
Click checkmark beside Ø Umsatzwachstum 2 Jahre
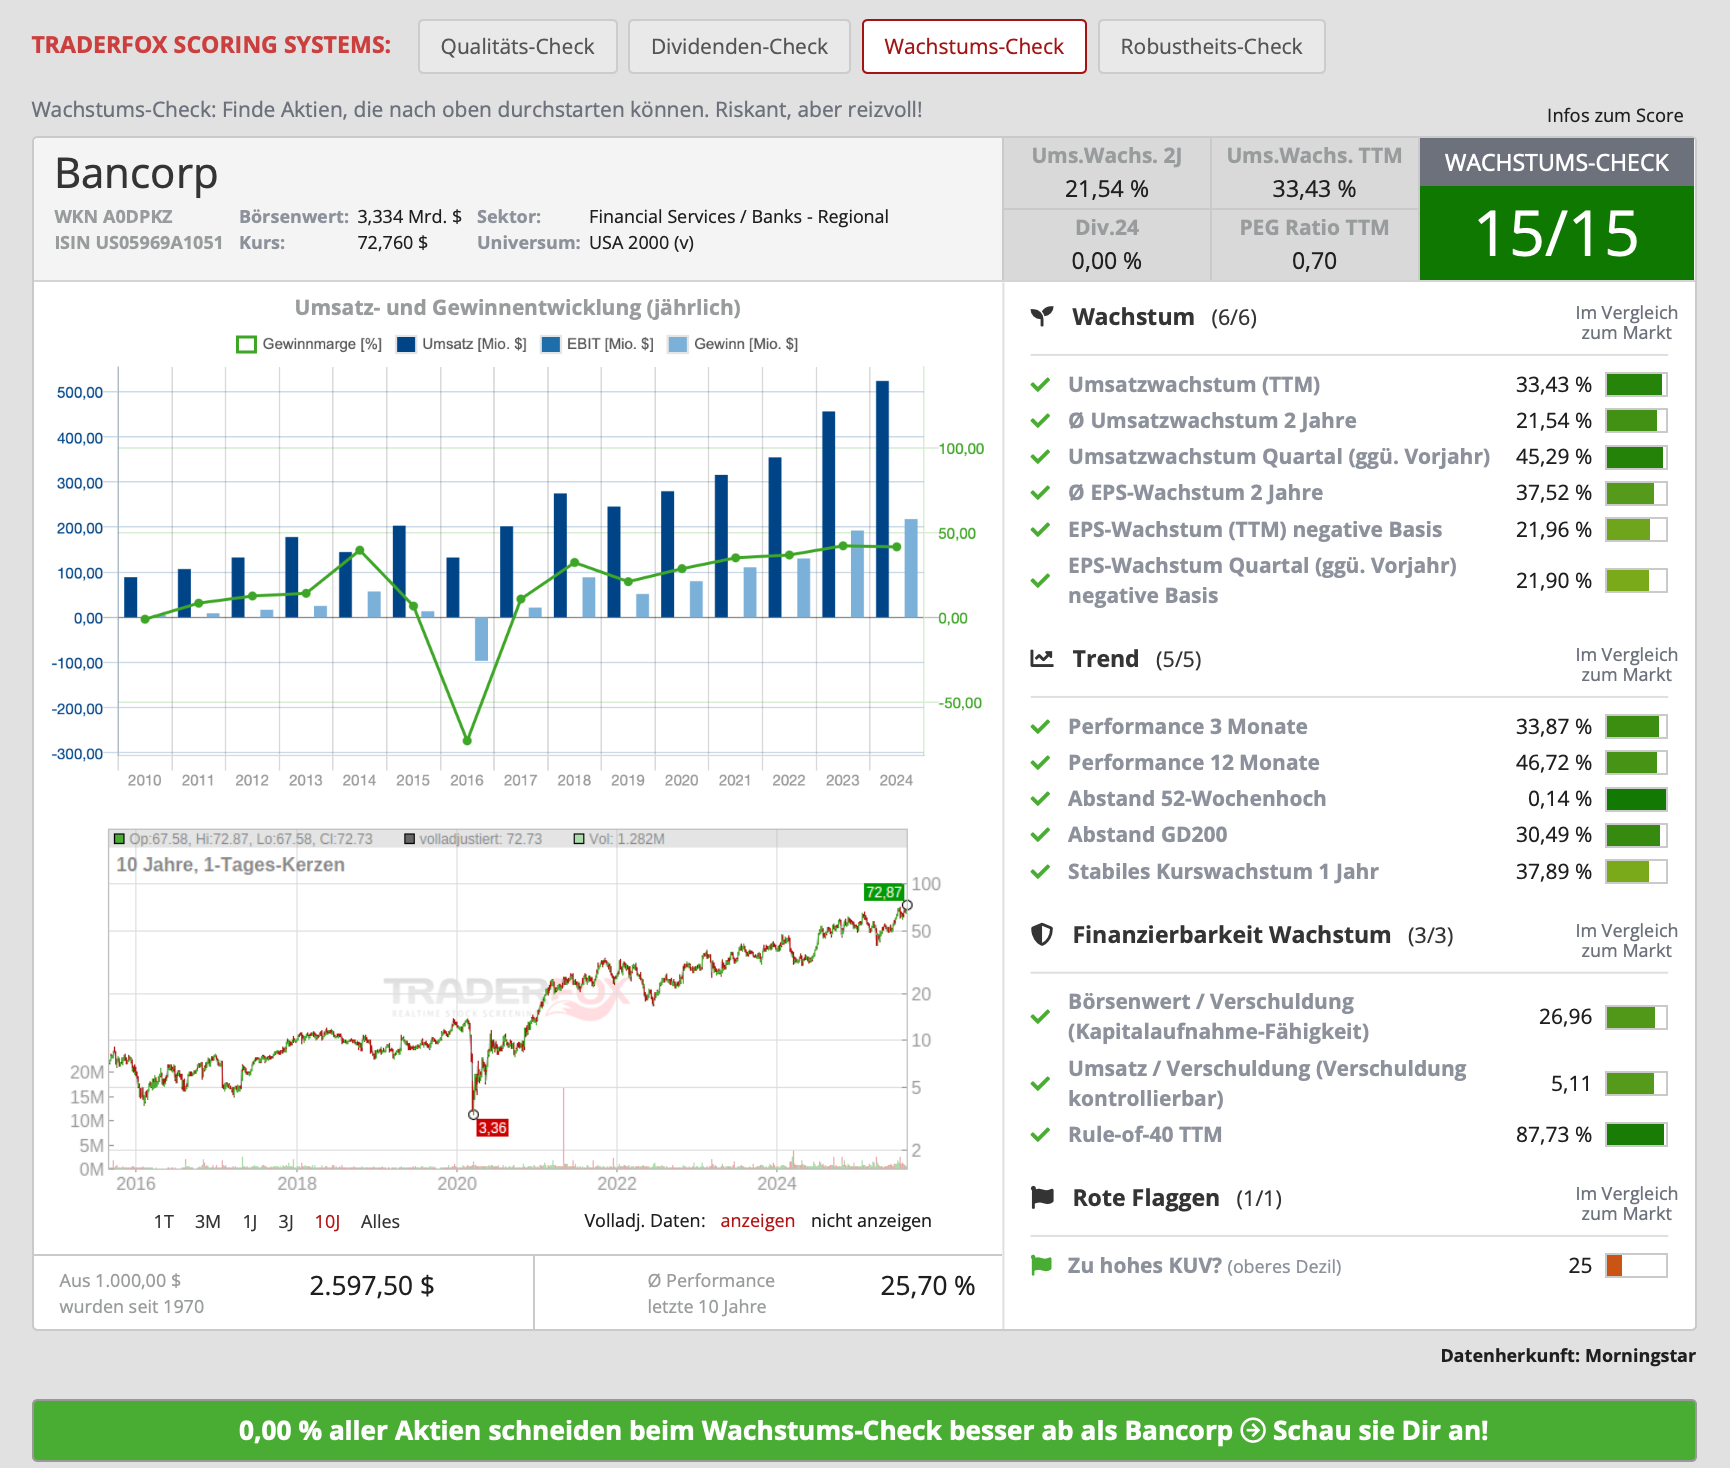pyautogui.click(x=1040, y=421)
